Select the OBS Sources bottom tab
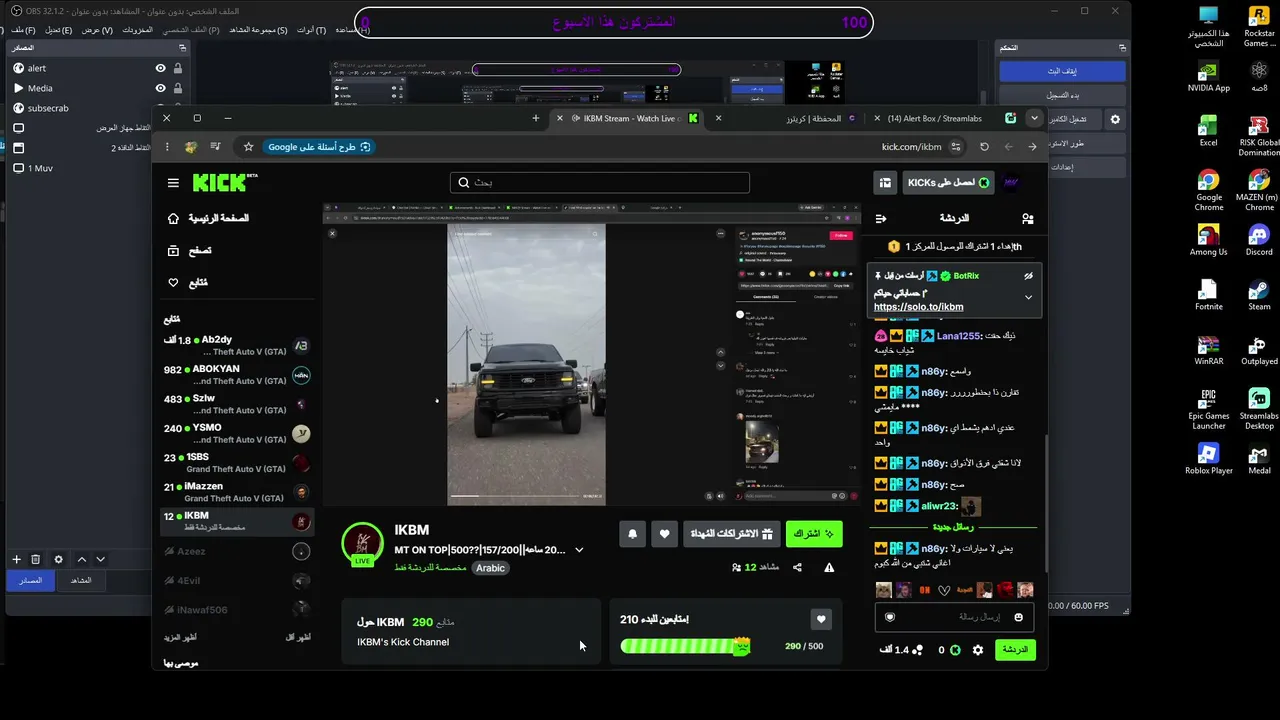This screenshot has width=1280, height=720. pyautogui.click(x=30, y=580)
